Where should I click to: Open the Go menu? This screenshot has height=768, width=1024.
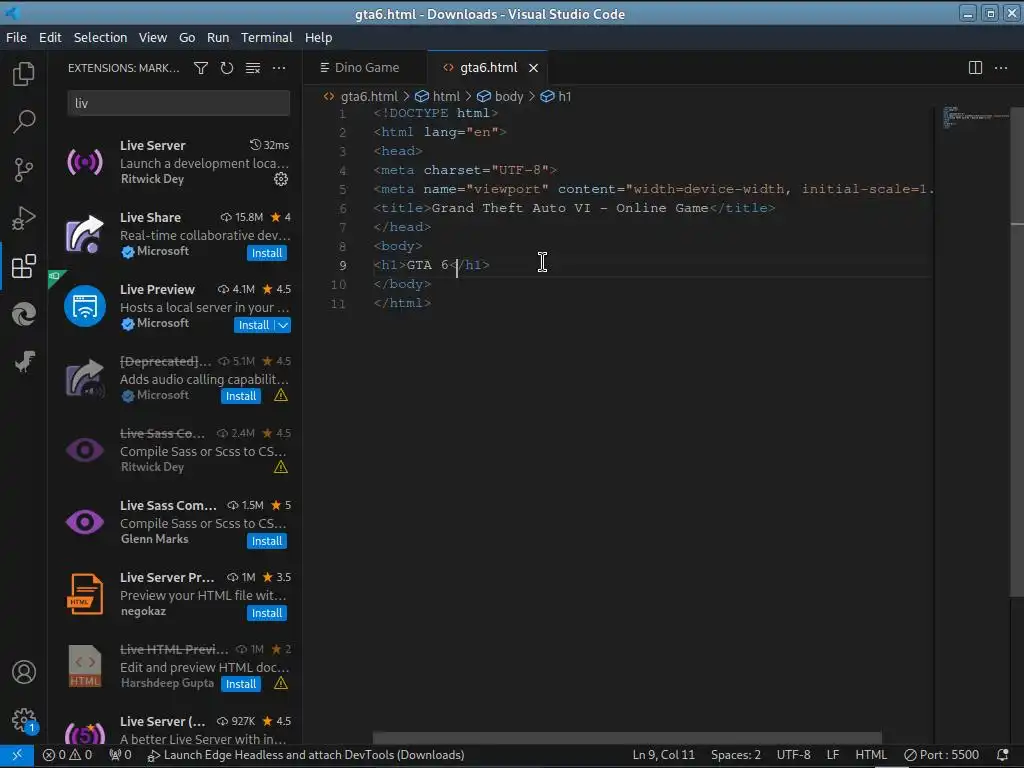(x=187, y=38)
